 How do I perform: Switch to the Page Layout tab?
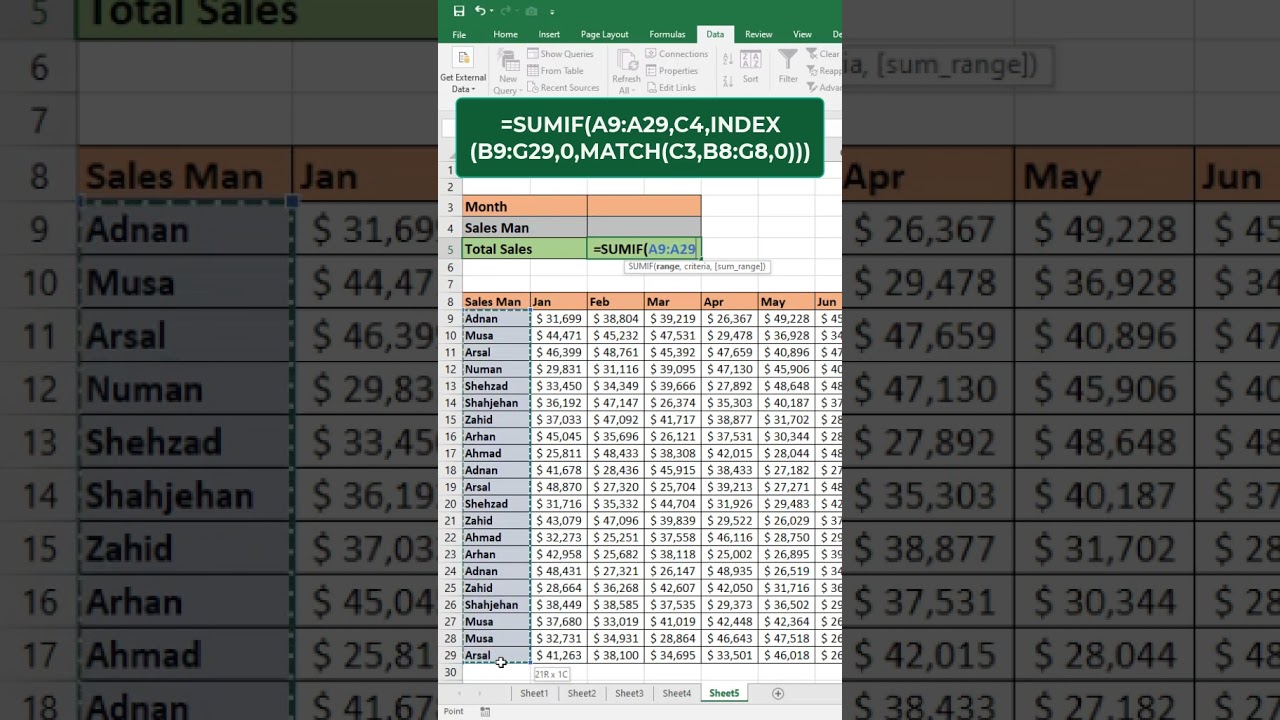604,34
